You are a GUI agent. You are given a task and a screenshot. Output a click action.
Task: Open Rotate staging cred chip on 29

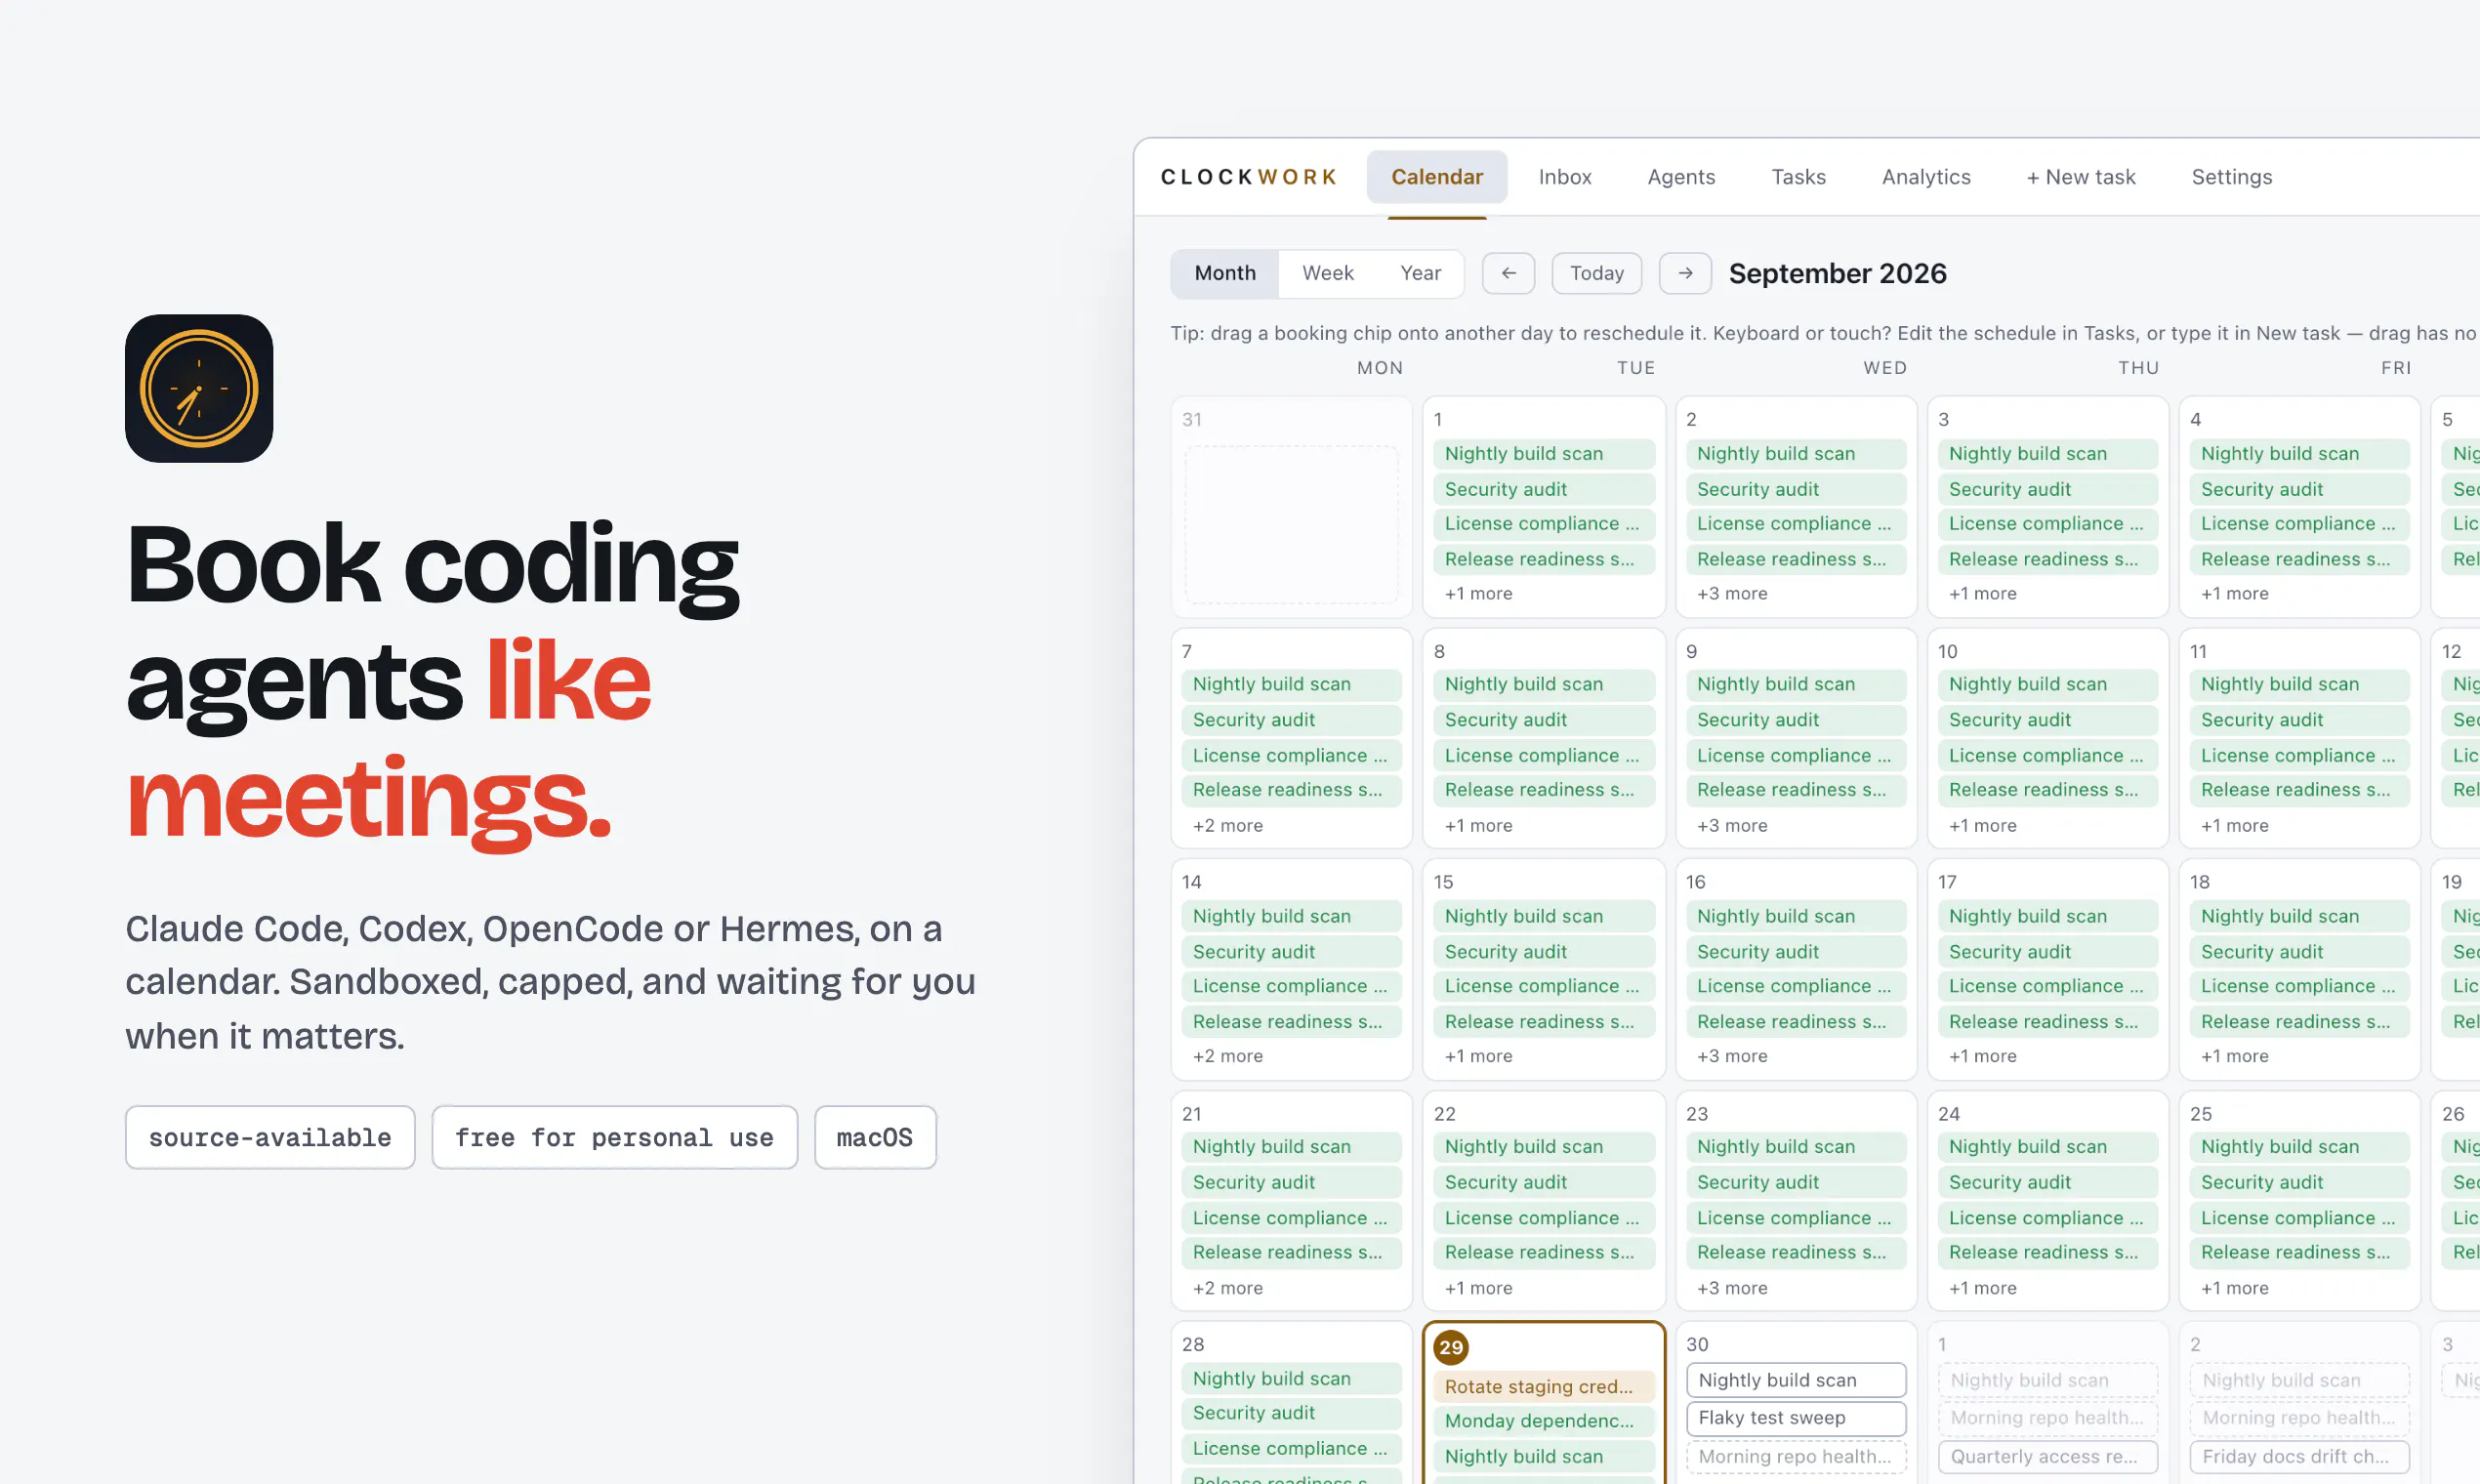[1544, 1386]
